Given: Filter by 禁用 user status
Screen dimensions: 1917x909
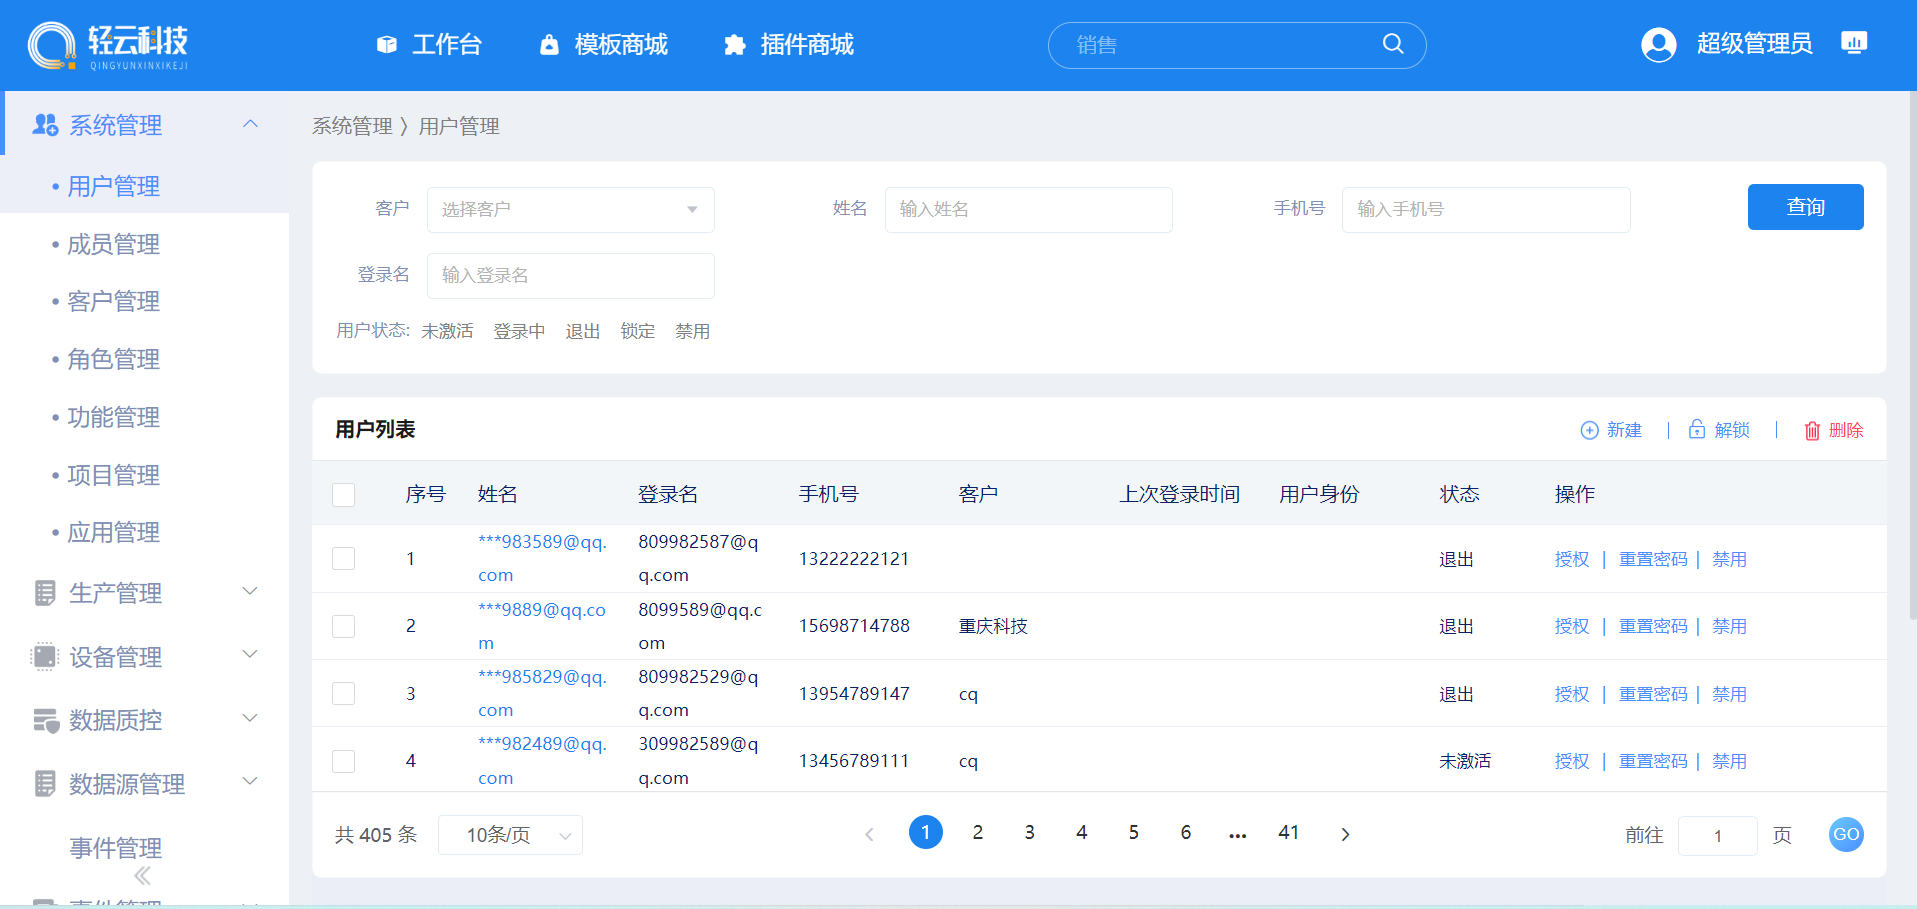Looking at the screenshot, I should click(x=692, y=331).
